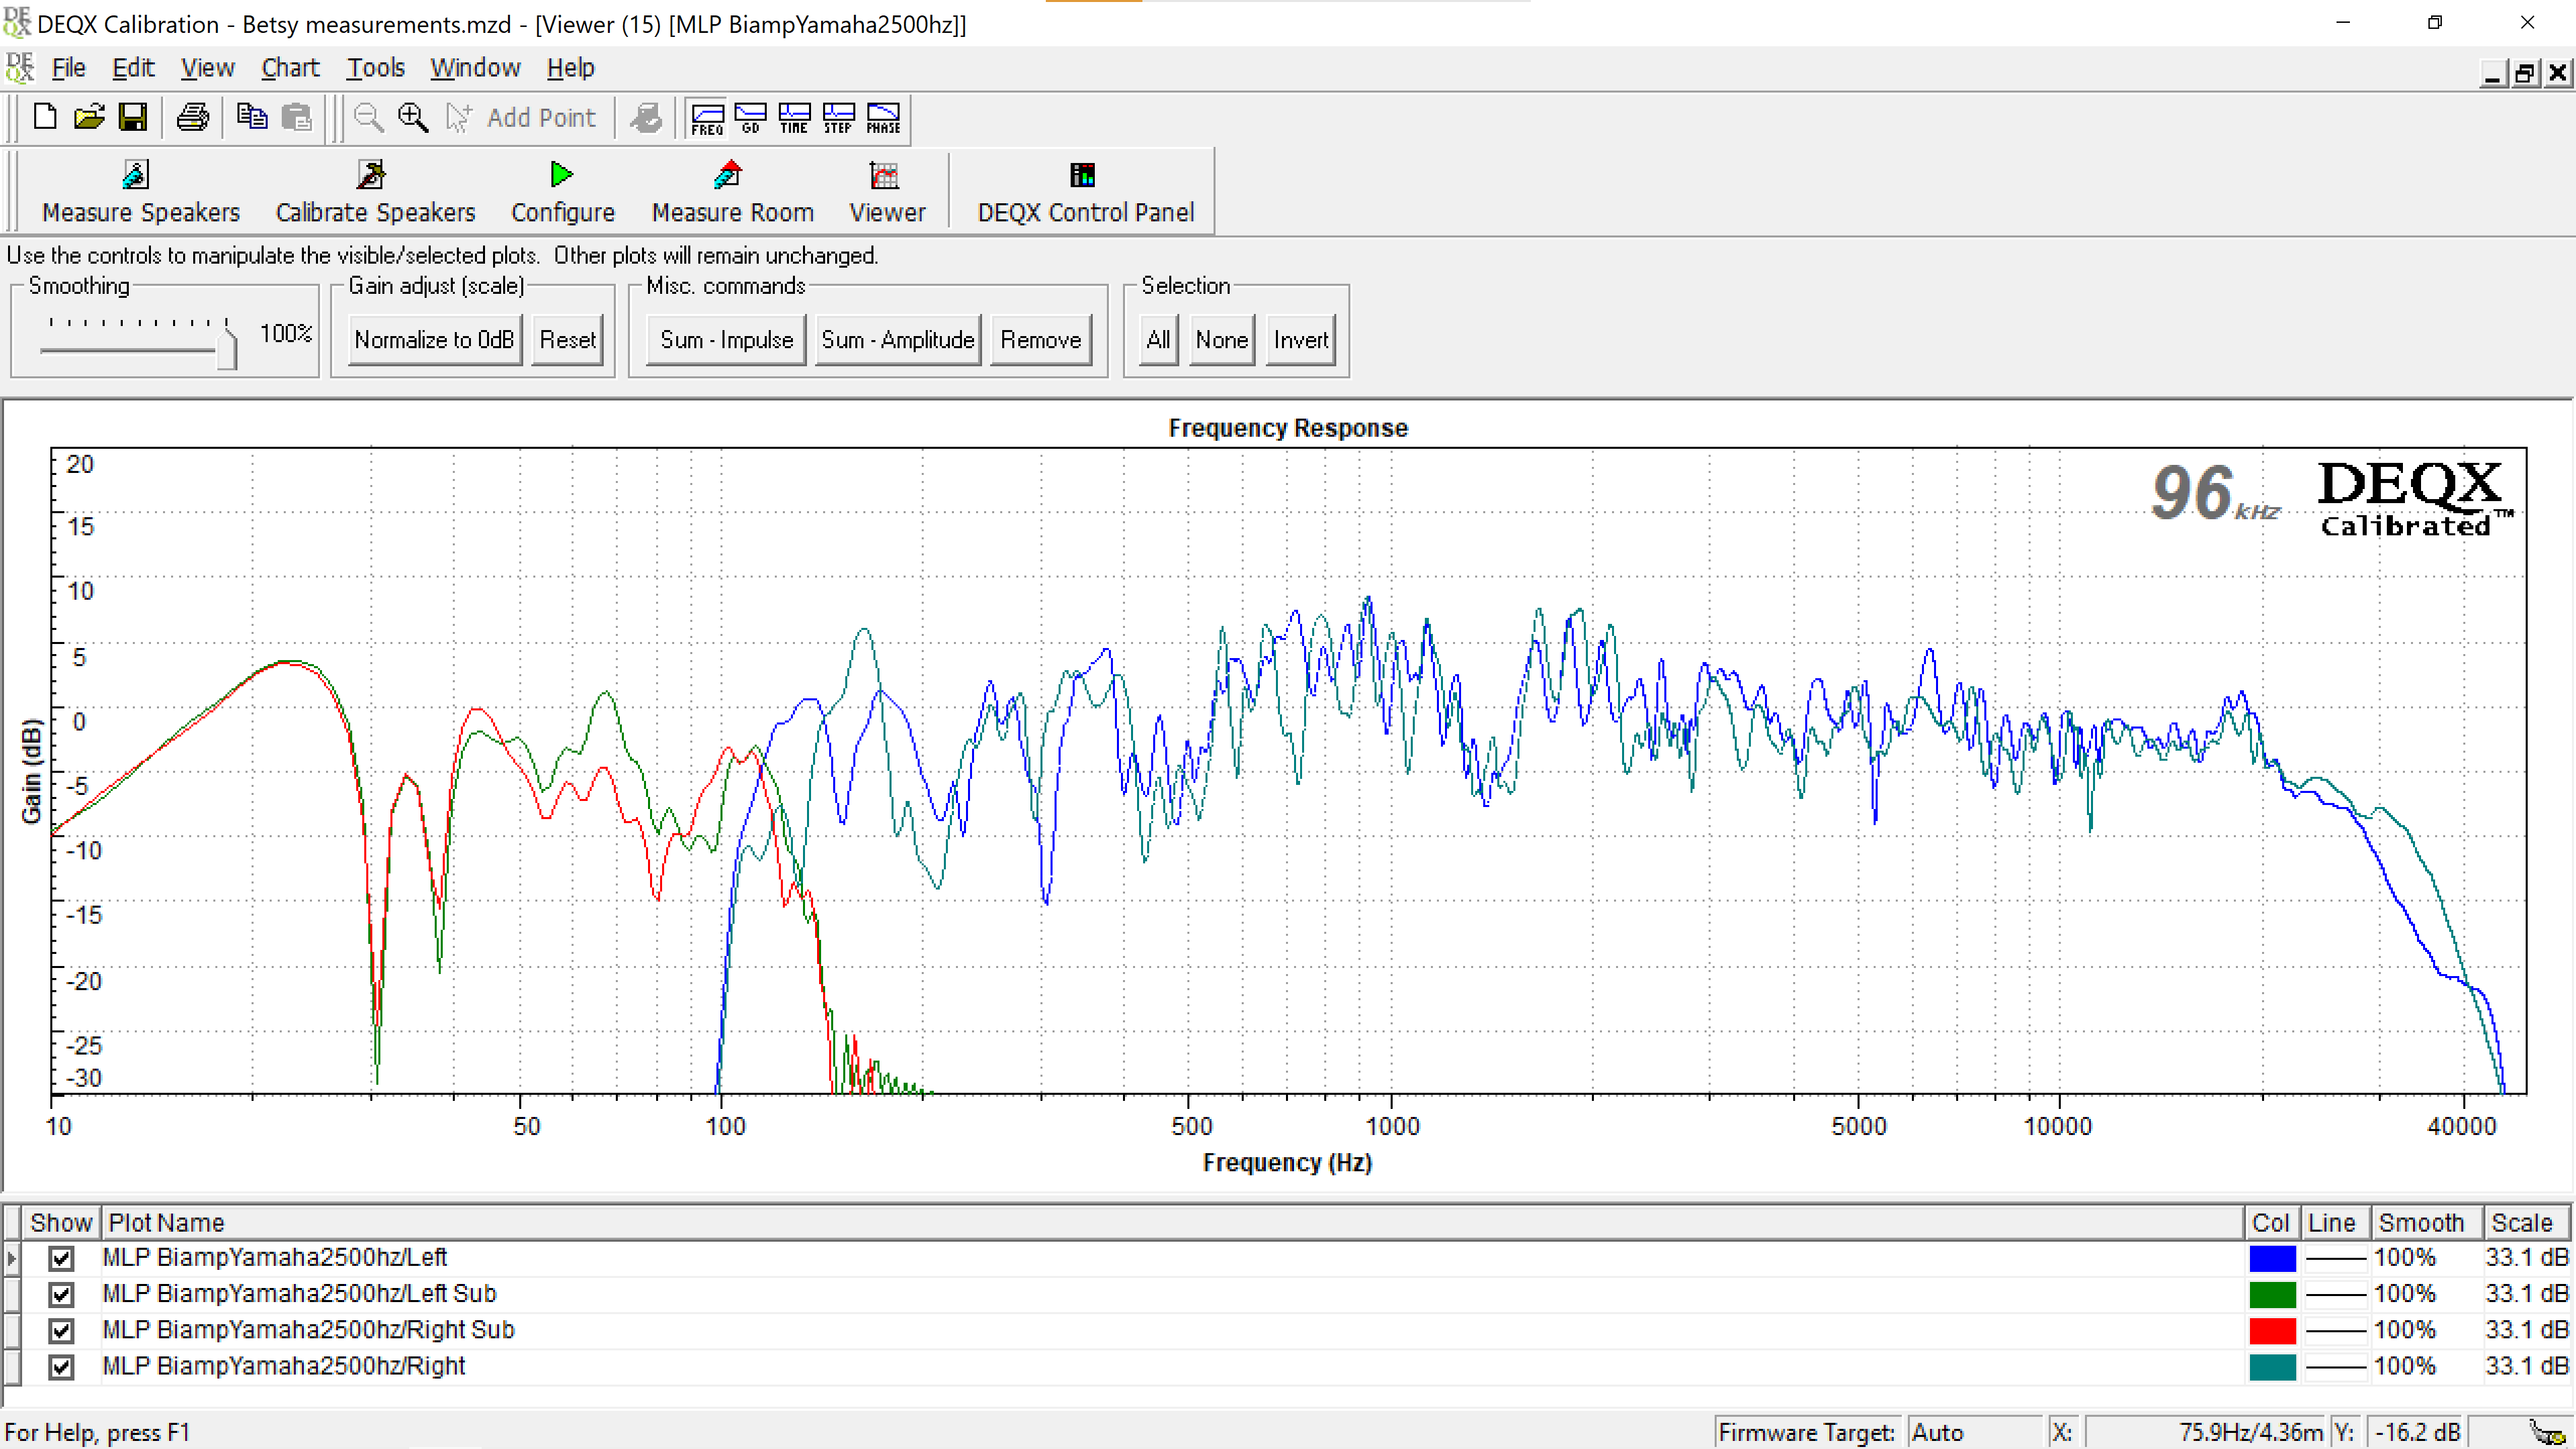Click Firmware Target Auto field
This screenshot has width=2576, height=1449.
coord(1974,1432)
